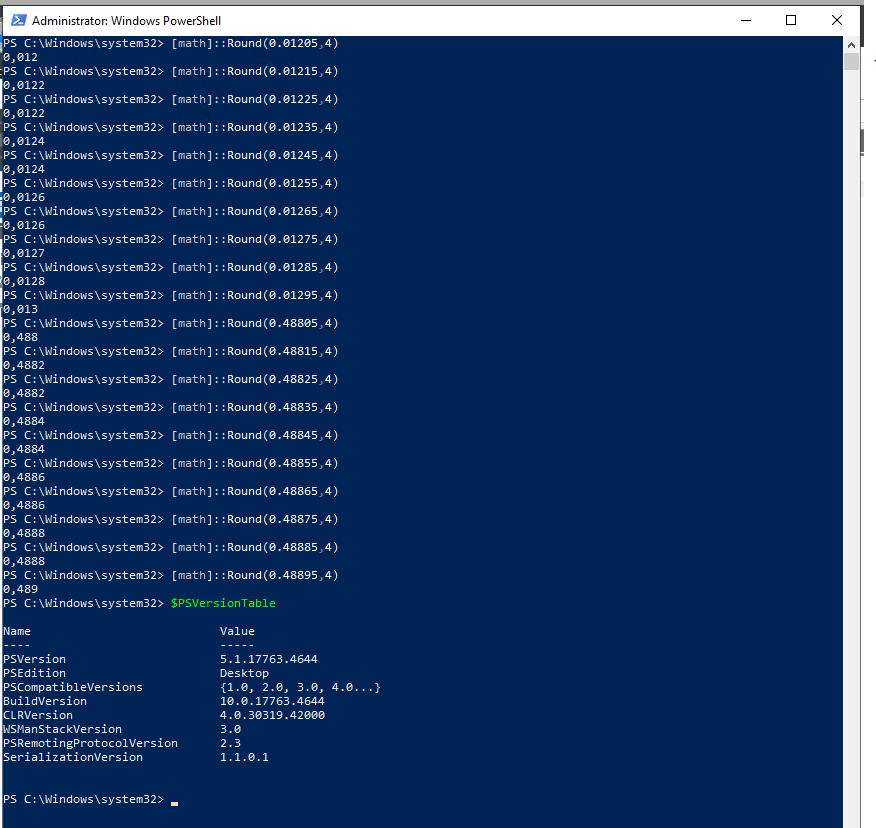Click the PSVersion row name
This screenshot has height=828, width=876.
tap(35, 659)
